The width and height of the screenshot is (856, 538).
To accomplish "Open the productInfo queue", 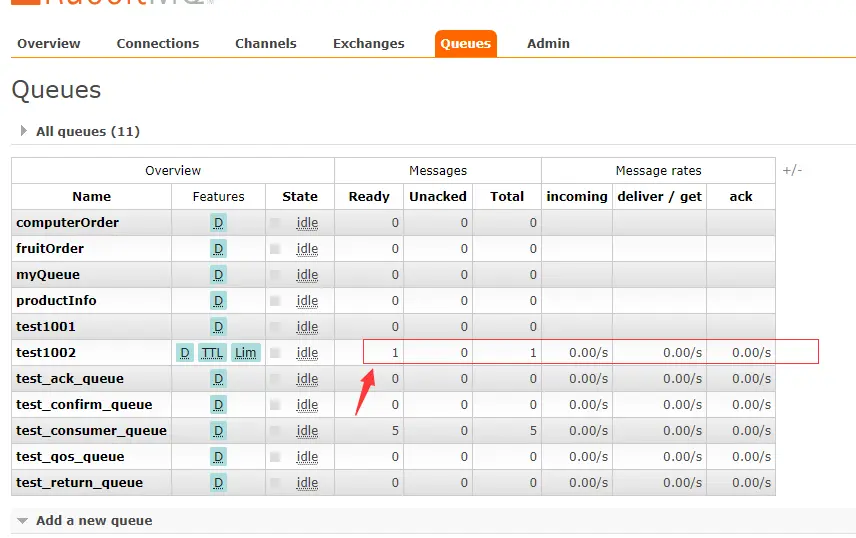I will (x=56, y=300).
